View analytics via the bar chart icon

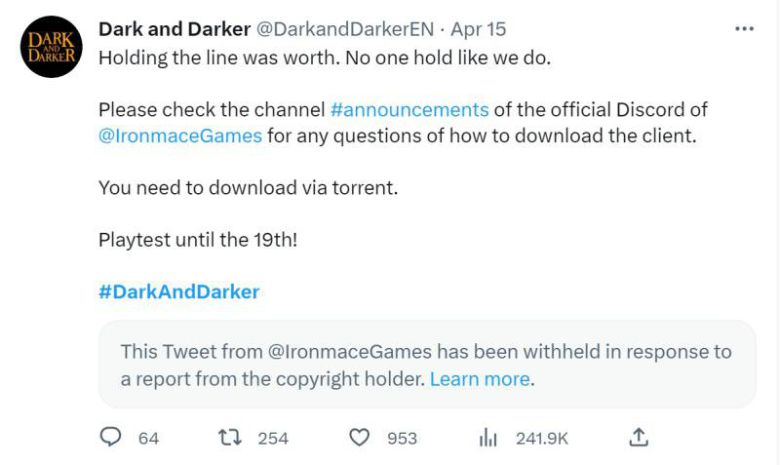coord(489,437)
